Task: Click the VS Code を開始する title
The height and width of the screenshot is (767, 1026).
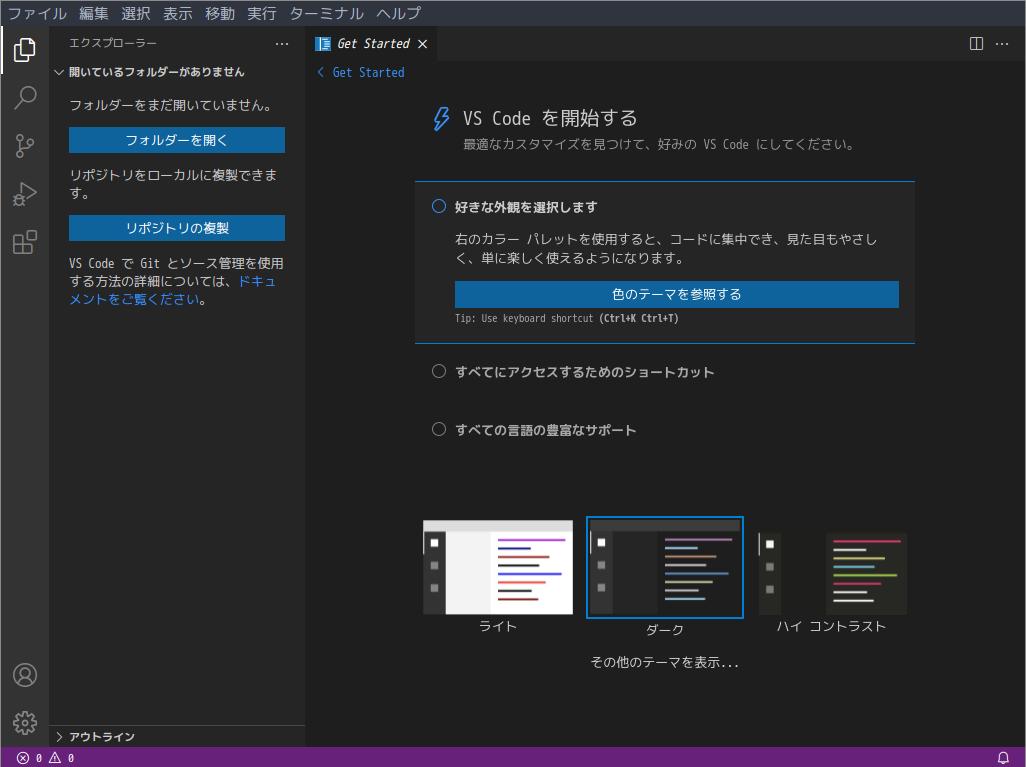Action: tap(550, 118)
